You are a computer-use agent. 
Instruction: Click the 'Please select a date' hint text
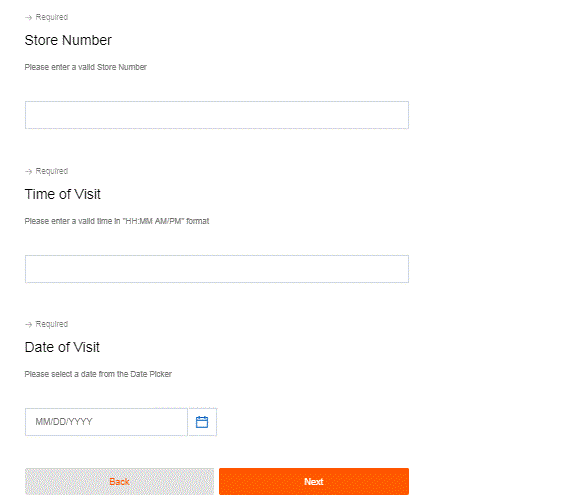click(x=98, y=374)
